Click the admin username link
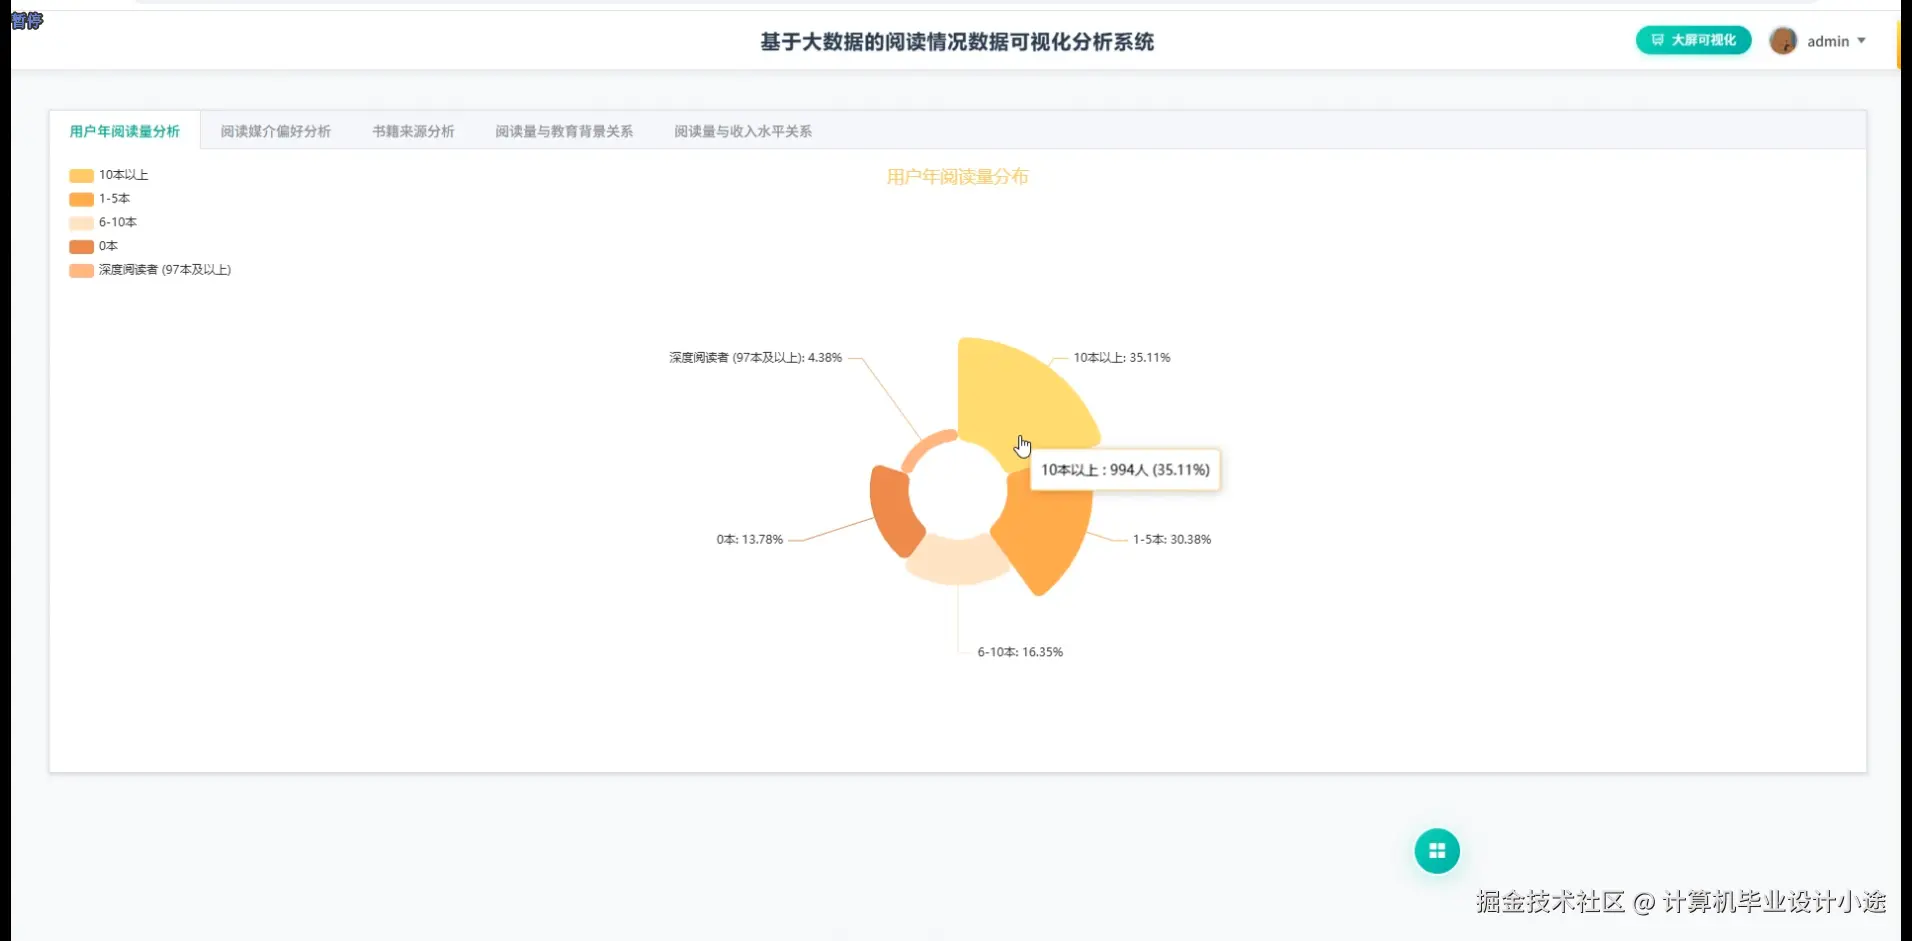Image resolution: width=1912 pixels, height=941 pixels. pos(1829,41)
